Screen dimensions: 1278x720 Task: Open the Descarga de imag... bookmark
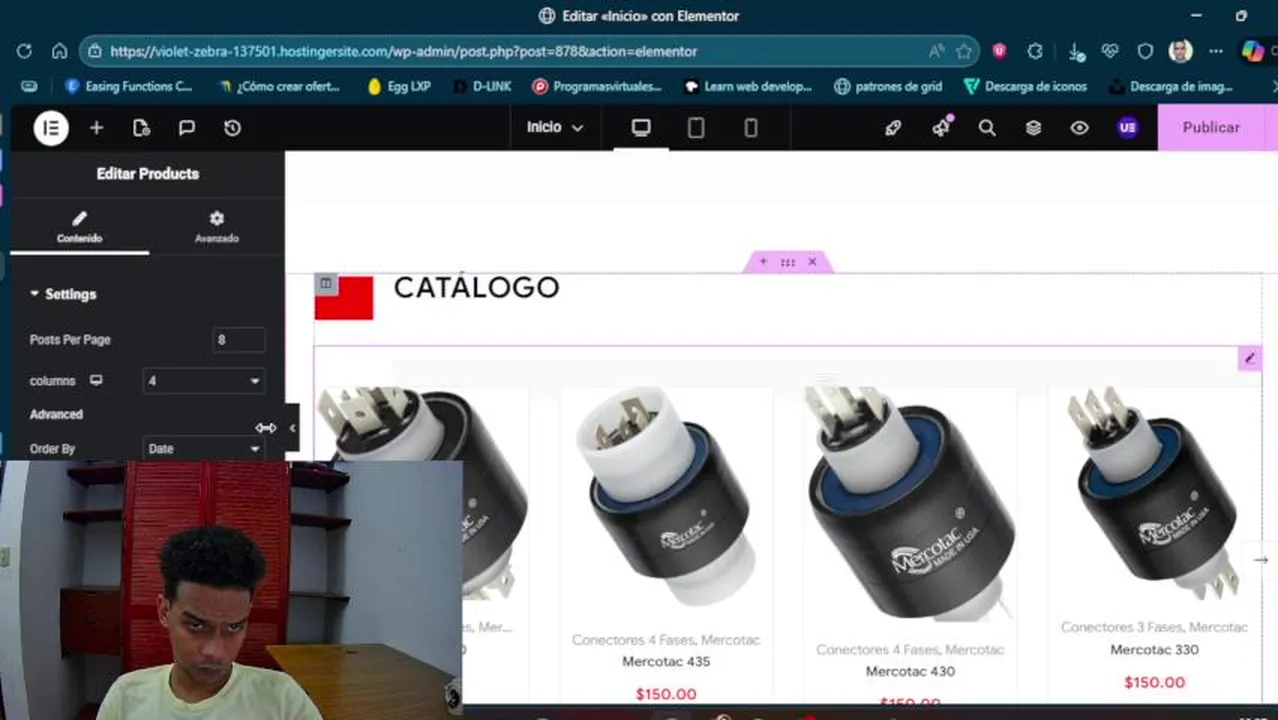tap(1170, 87)
